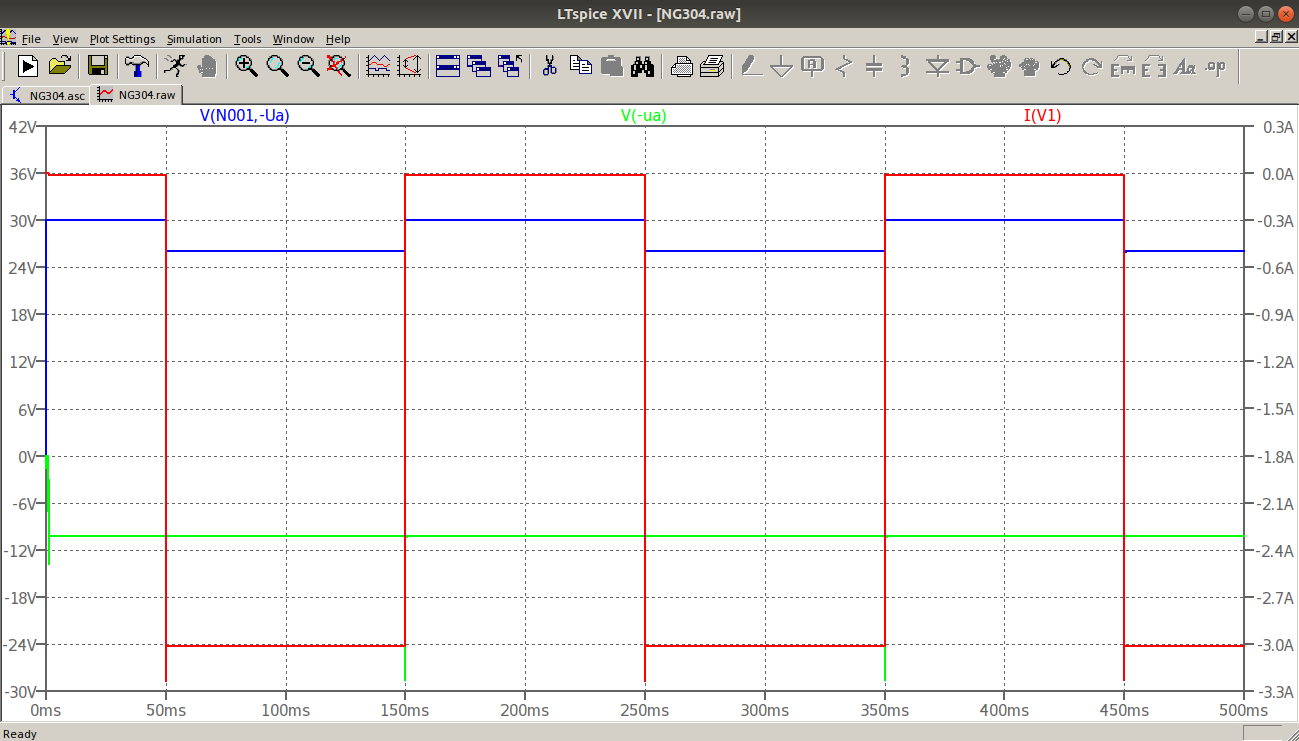
Task: Save using the floppy disk icon
Action: [x=98, y=66]
